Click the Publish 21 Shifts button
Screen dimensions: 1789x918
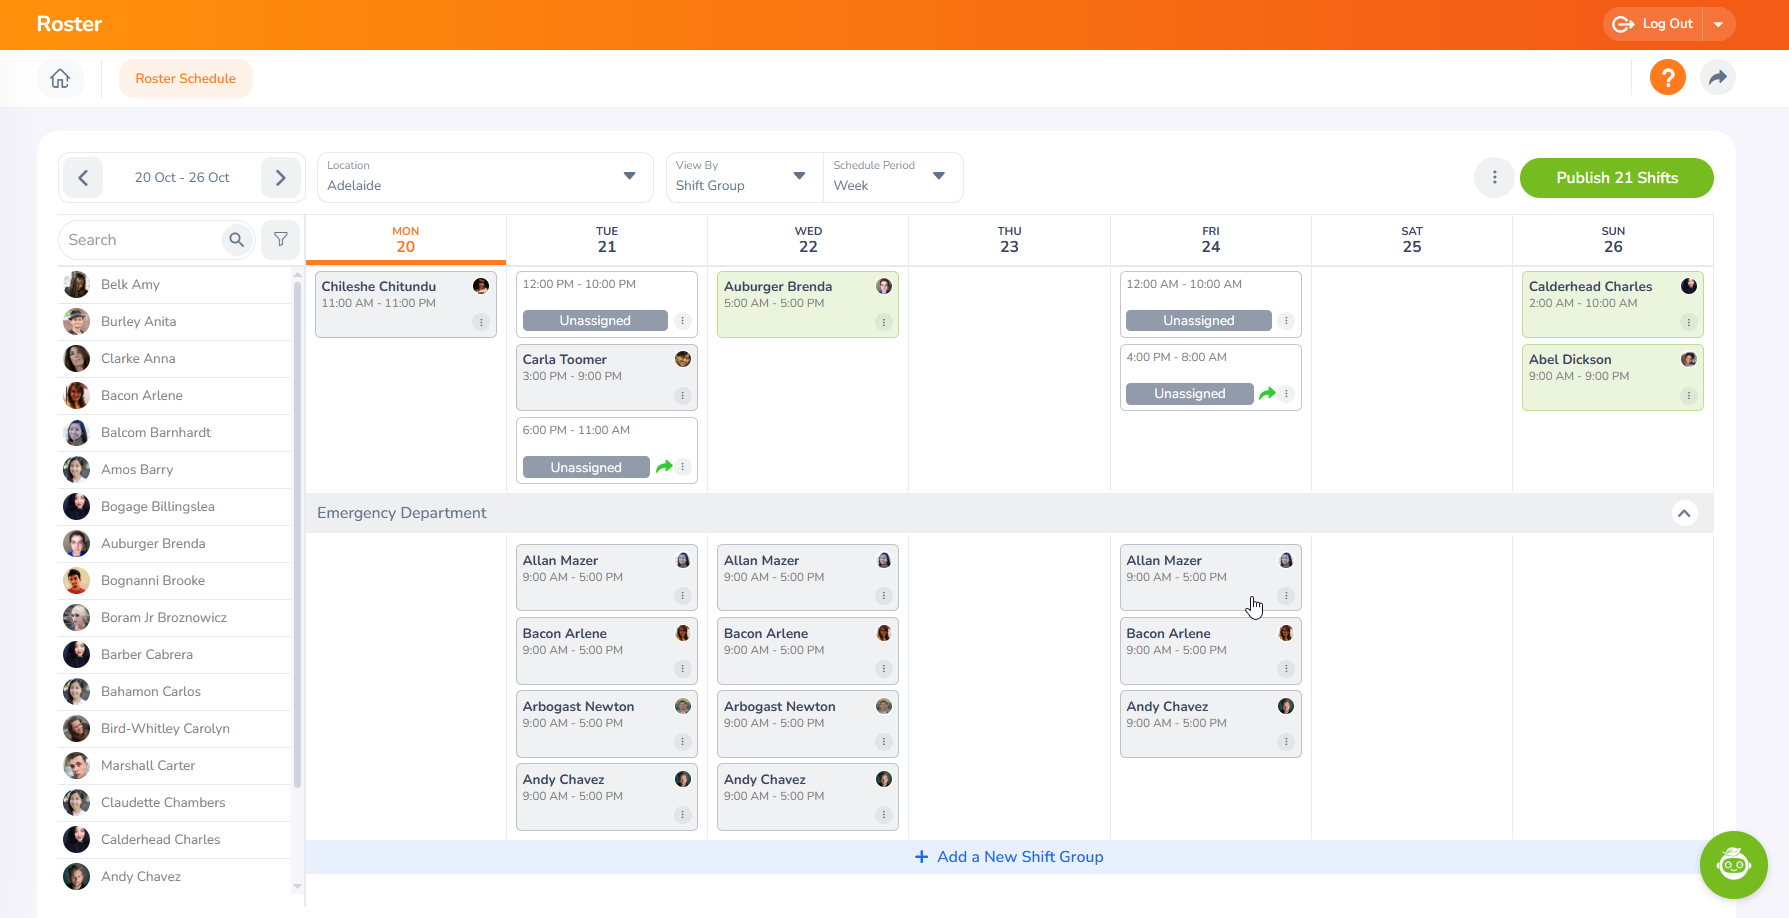[x=1616, y=178]
